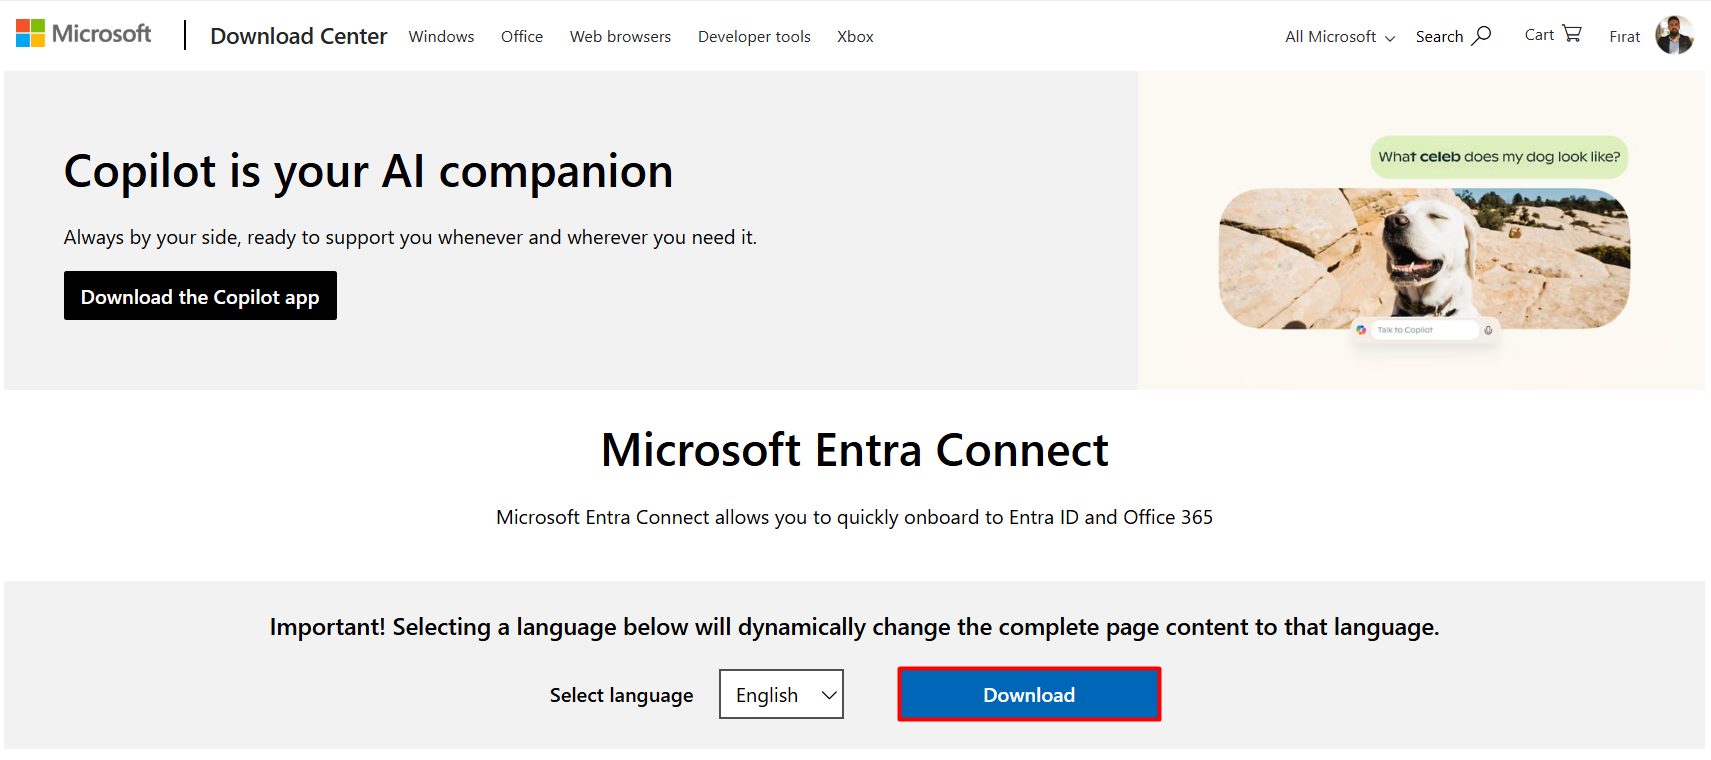Open the Xbox menu item
This screenshot has height=760, width=1711.
[x=855, y=36]
